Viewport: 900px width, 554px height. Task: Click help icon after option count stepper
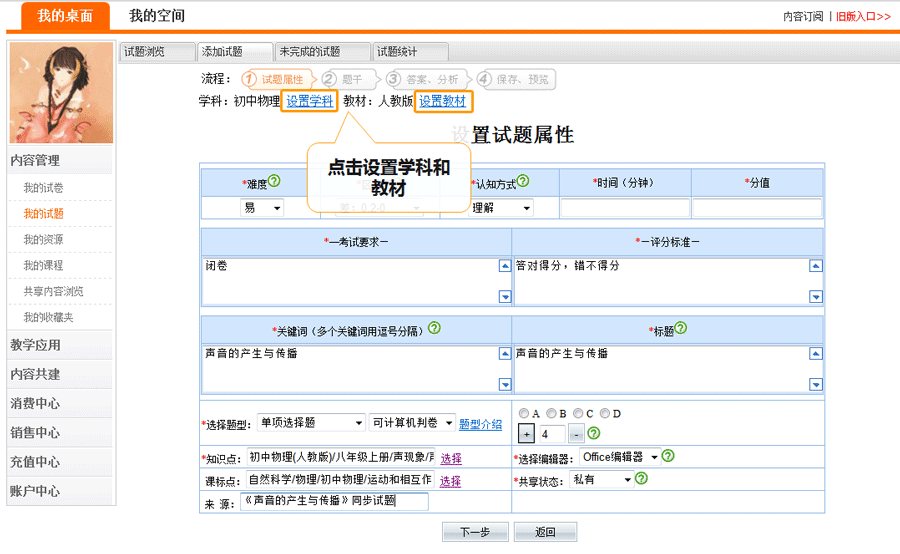[x=593, y=434]
